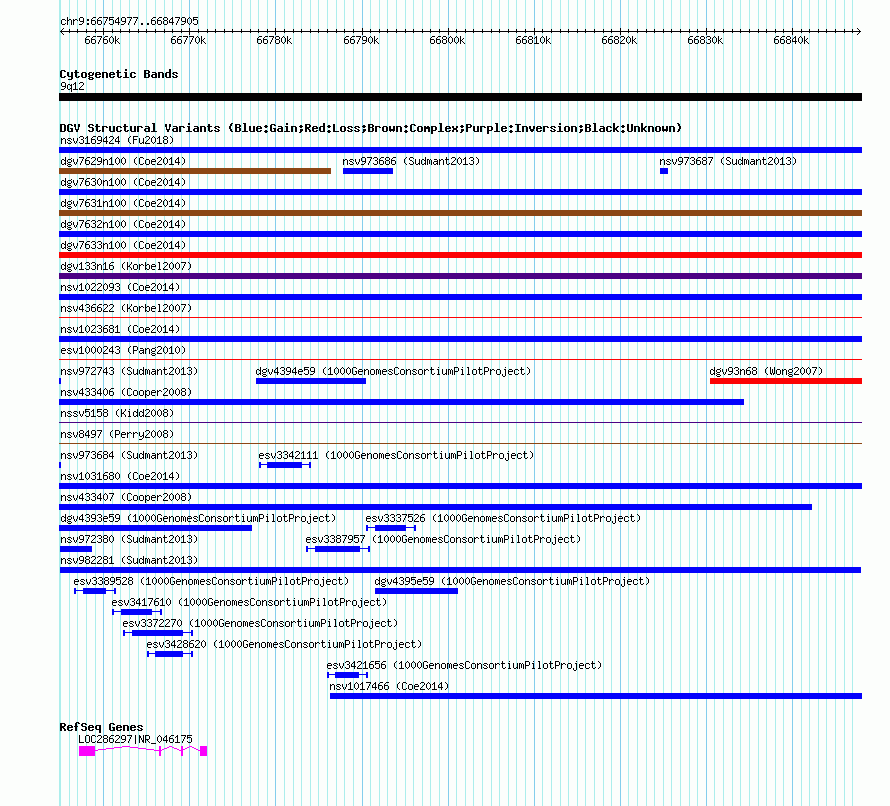Click the nsv973684 (Sudmant2013) label
The width and height of the screenshot is (890, 806).
(x=129, y=455)
